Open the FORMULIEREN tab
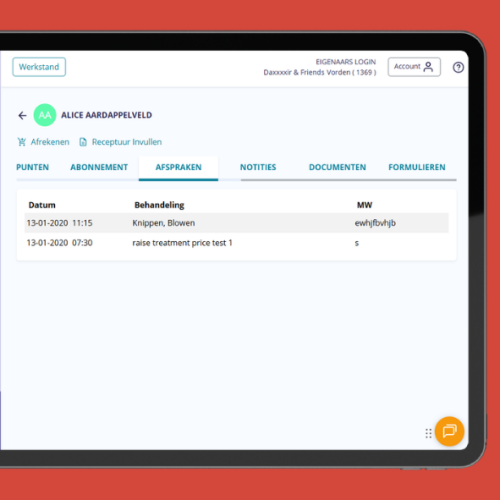 tap(417, 167)
